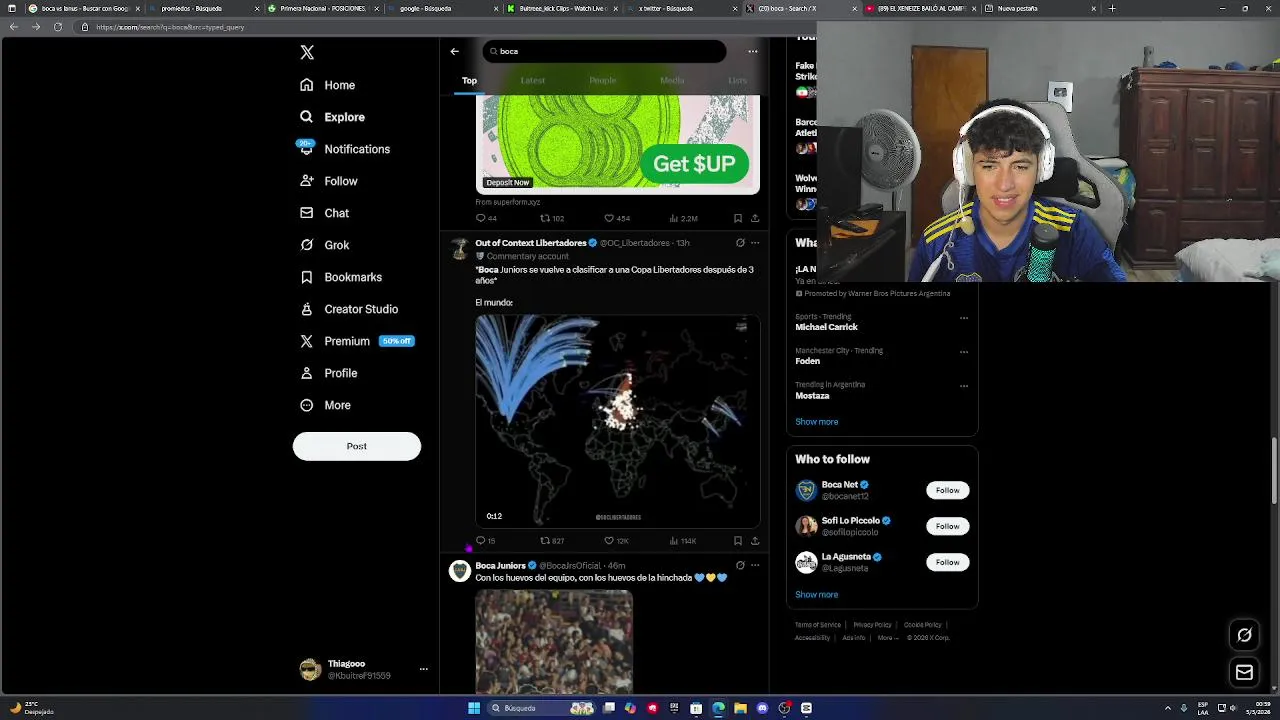The image size is (1280, 720).
Task: Open Mostaza trending topic
Action: click(812, 396)
